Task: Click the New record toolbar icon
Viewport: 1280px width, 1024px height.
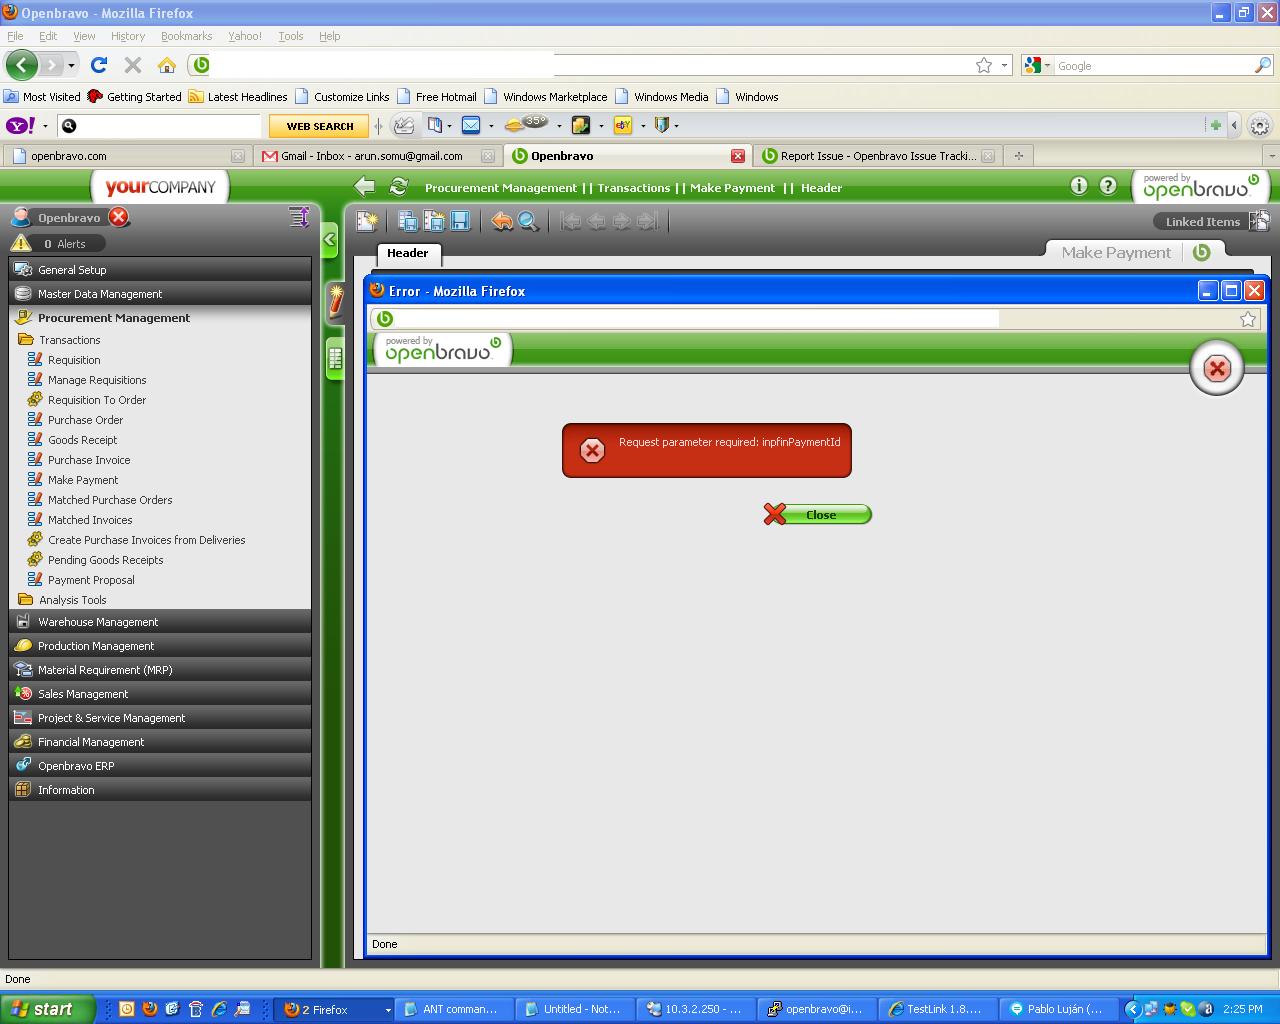Action: pos(367,222)
